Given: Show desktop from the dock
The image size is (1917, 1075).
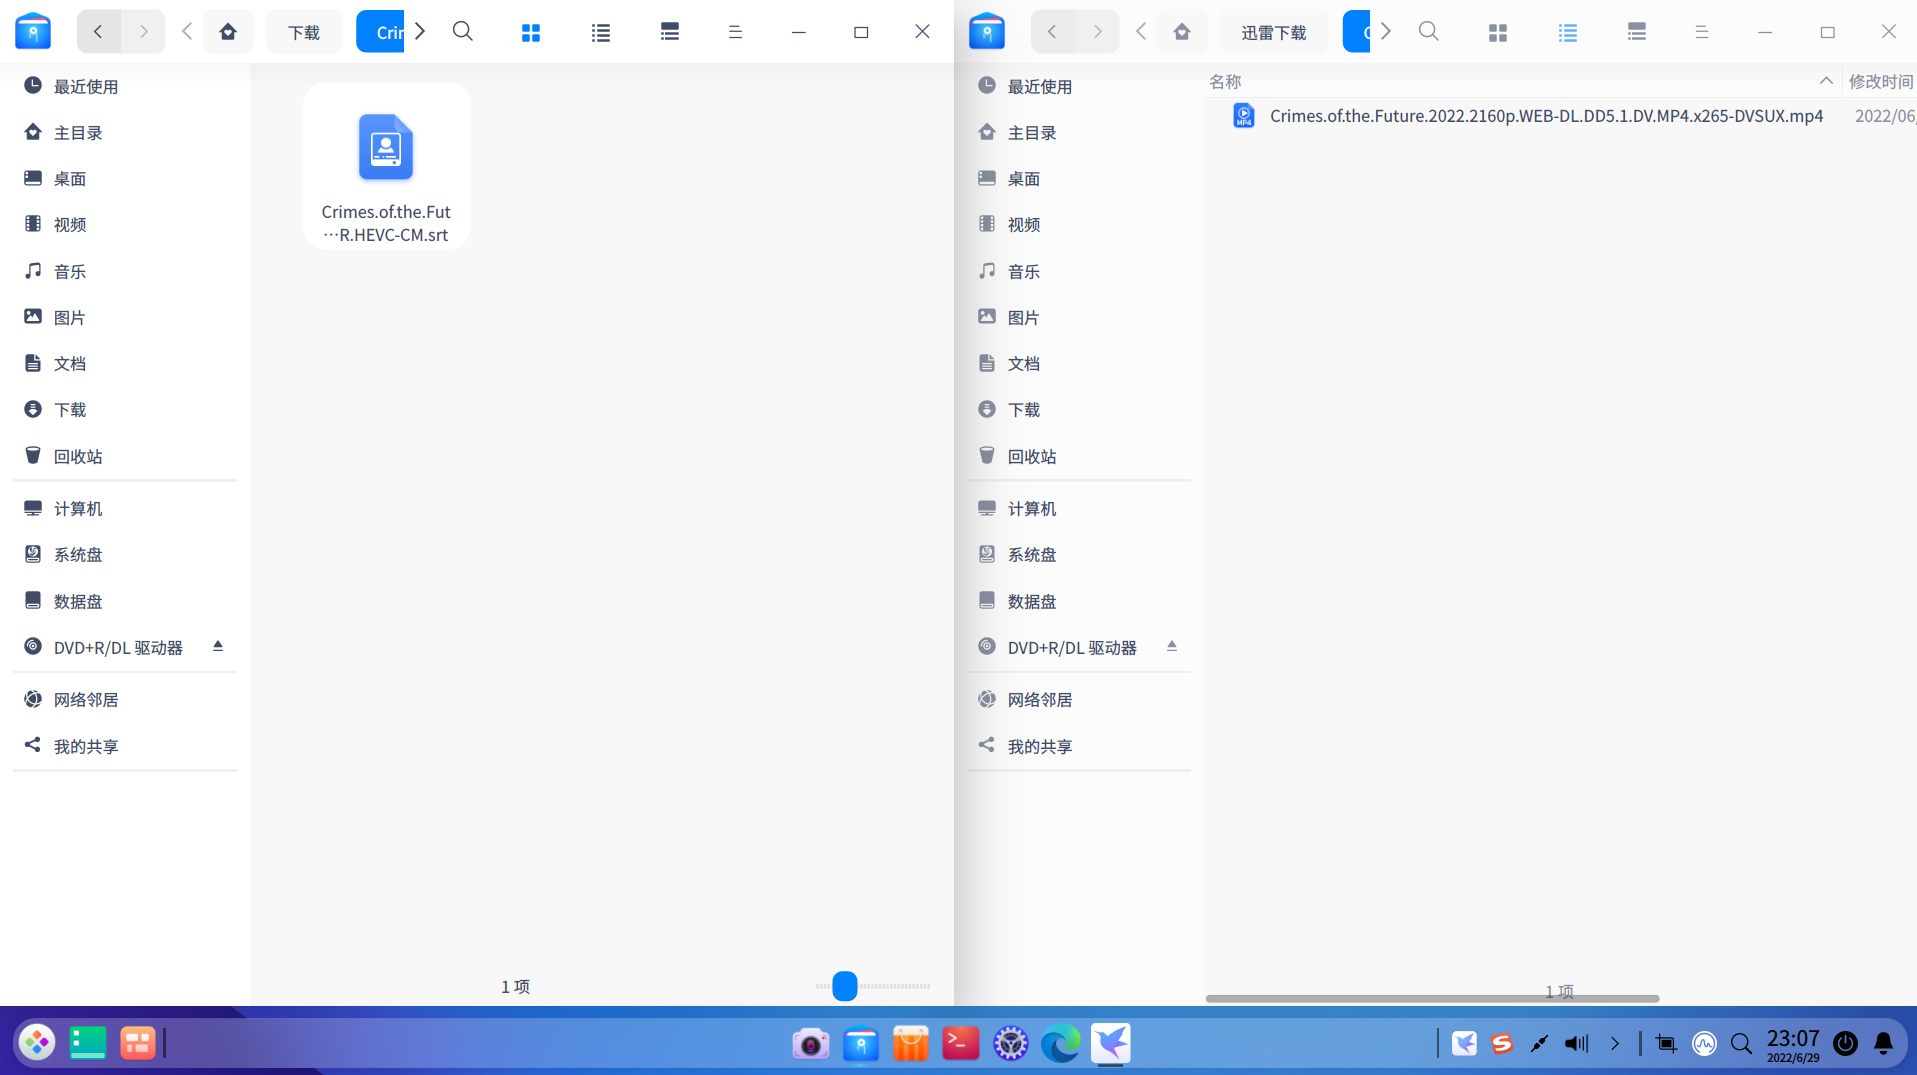Looking at the screenshot, I should pyautogui.click(x=88, y=1043).
